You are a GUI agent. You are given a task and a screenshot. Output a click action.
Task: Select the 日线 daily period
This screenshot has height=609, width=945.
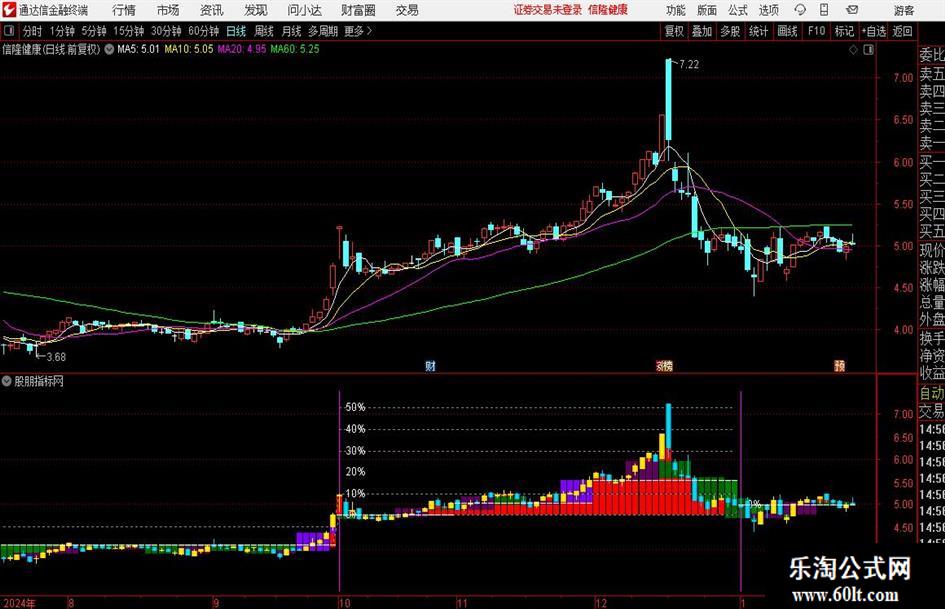tap(236, 31)
